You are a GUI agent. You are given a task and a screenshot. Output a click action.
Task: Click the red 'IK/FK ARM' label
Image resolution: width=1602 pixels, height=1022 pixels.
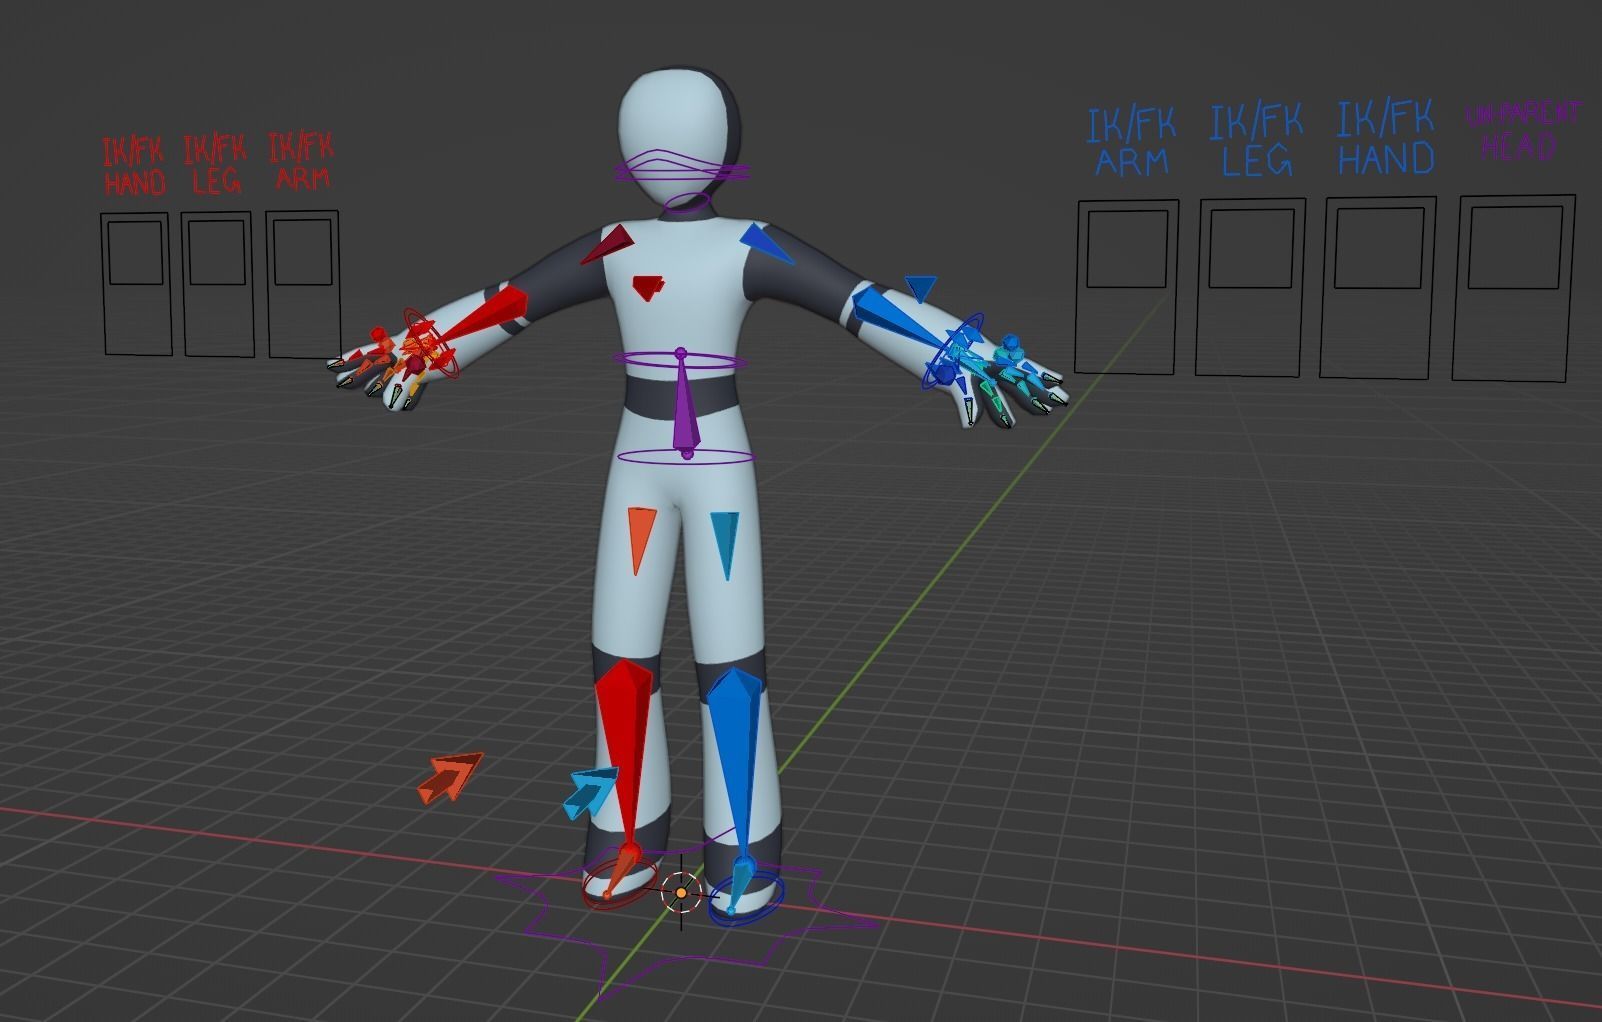[301, 160]
